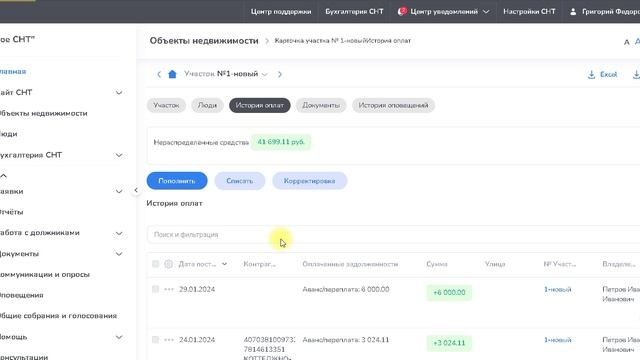Screen dimensions: 640x360
Task: Select the История оплат tab
Action: coord(260,105)
